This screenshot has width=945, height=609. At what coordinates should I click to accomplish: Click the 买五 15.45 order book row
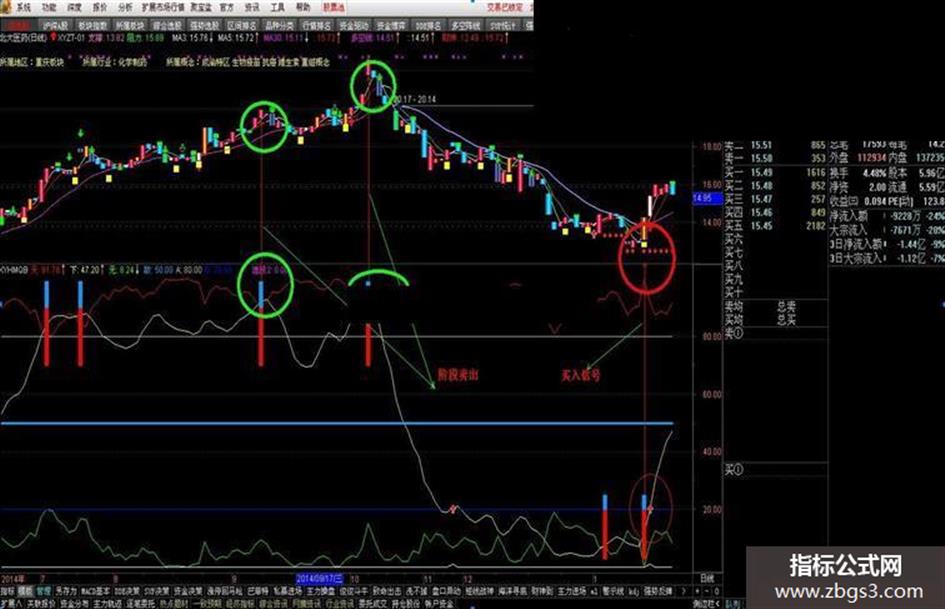774,226
